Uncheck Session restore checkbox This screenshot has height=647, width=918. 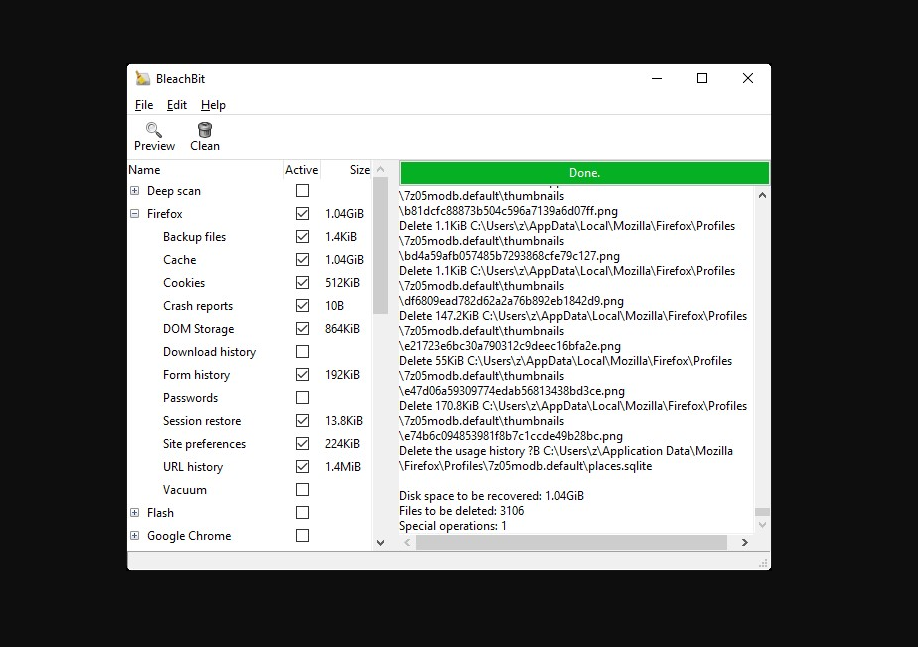tap(302, 420)
